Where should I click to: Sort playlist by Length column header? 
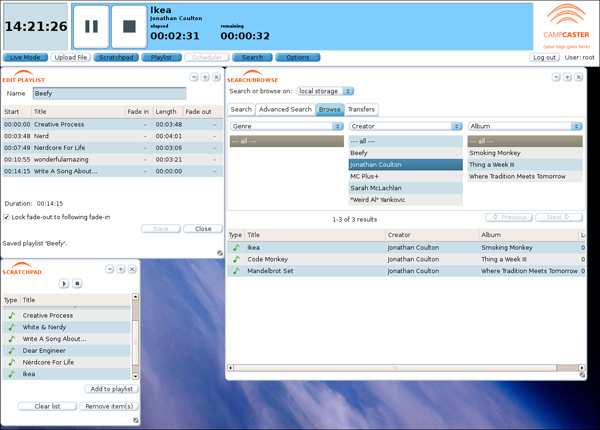click(168, 112)
